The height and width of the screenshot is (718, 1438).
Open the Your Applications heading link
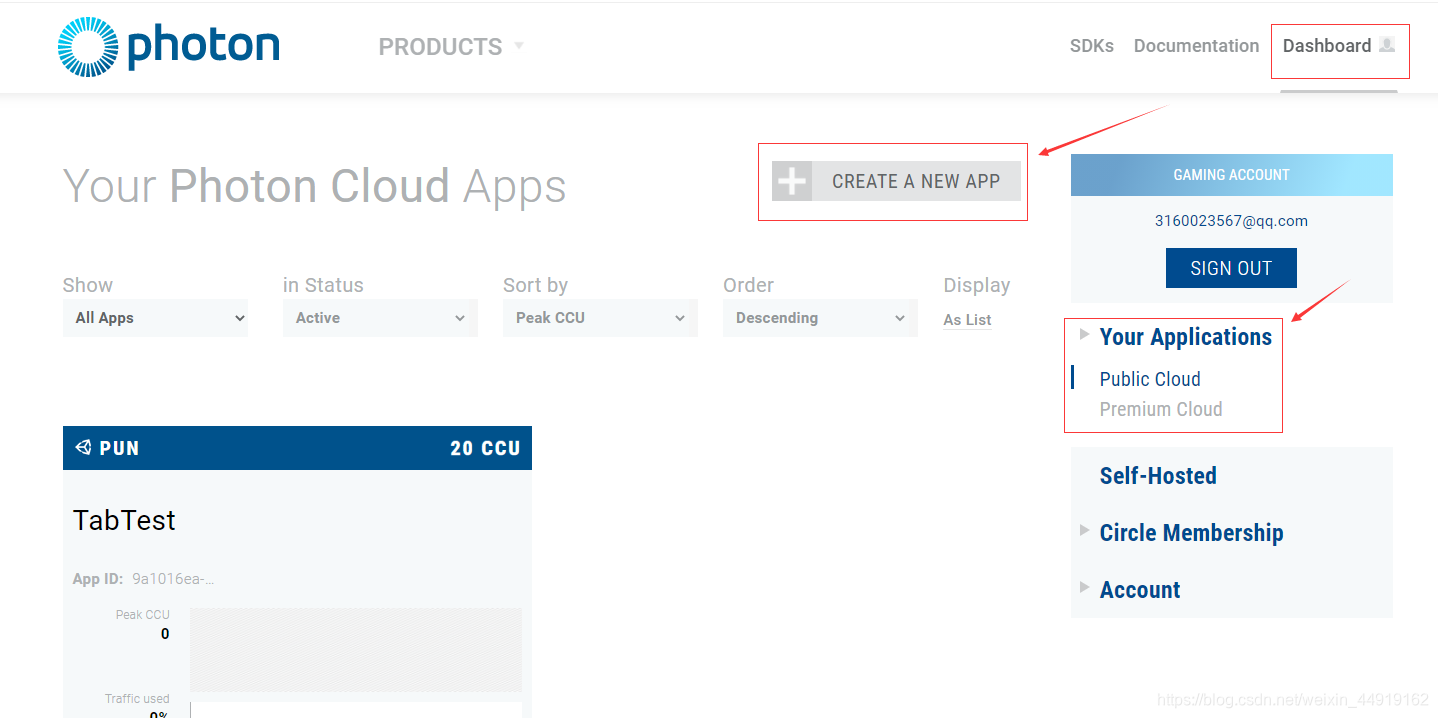coord(1186,337)
